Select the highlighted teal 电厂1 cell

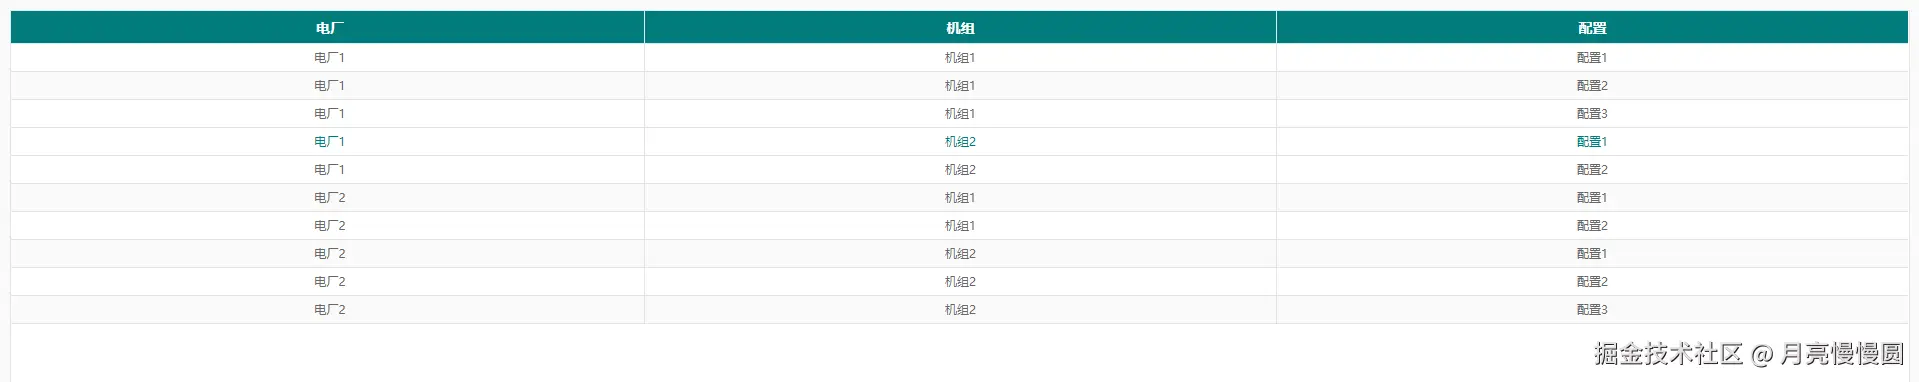[x=329, y=142]
